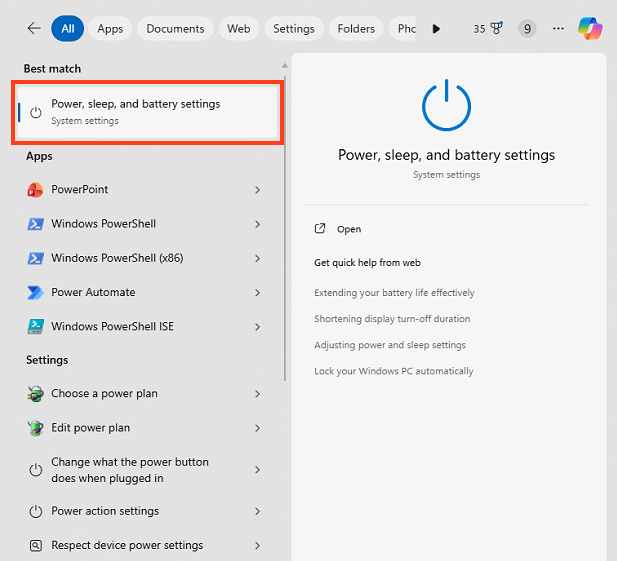This screenshot has width=617, height=561.
Task: Expand Power action settings chevron
Action: (257, 511)
